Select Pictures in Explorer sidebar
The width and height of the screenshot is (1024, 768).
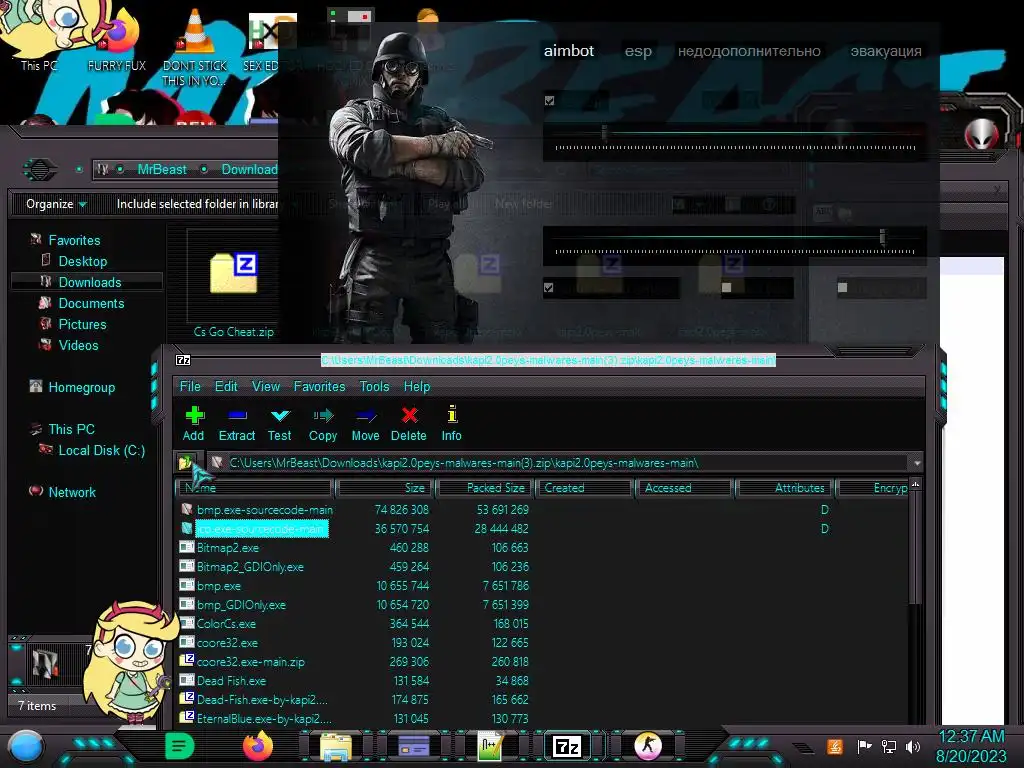point(82,324)
